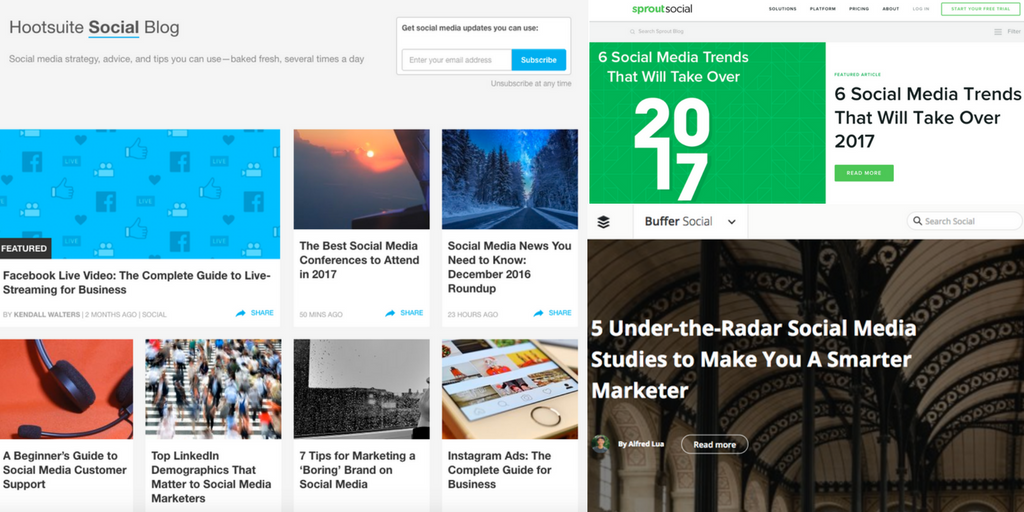Click the Social category link in byline
1024x512 pixels.
(x=154, y=315)
